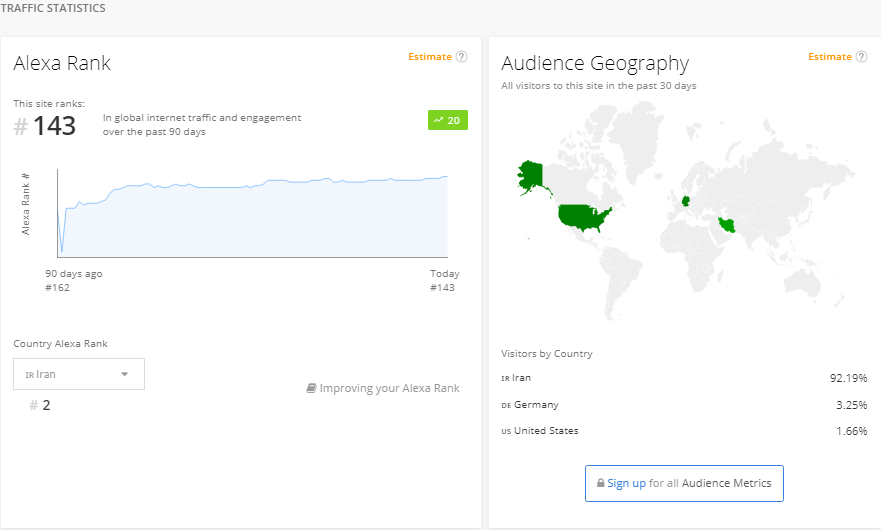This screenshot has width=881, height=530.
Task: Select Alaska on the world map
Action: pyautogui.click(x=530, y=175)
